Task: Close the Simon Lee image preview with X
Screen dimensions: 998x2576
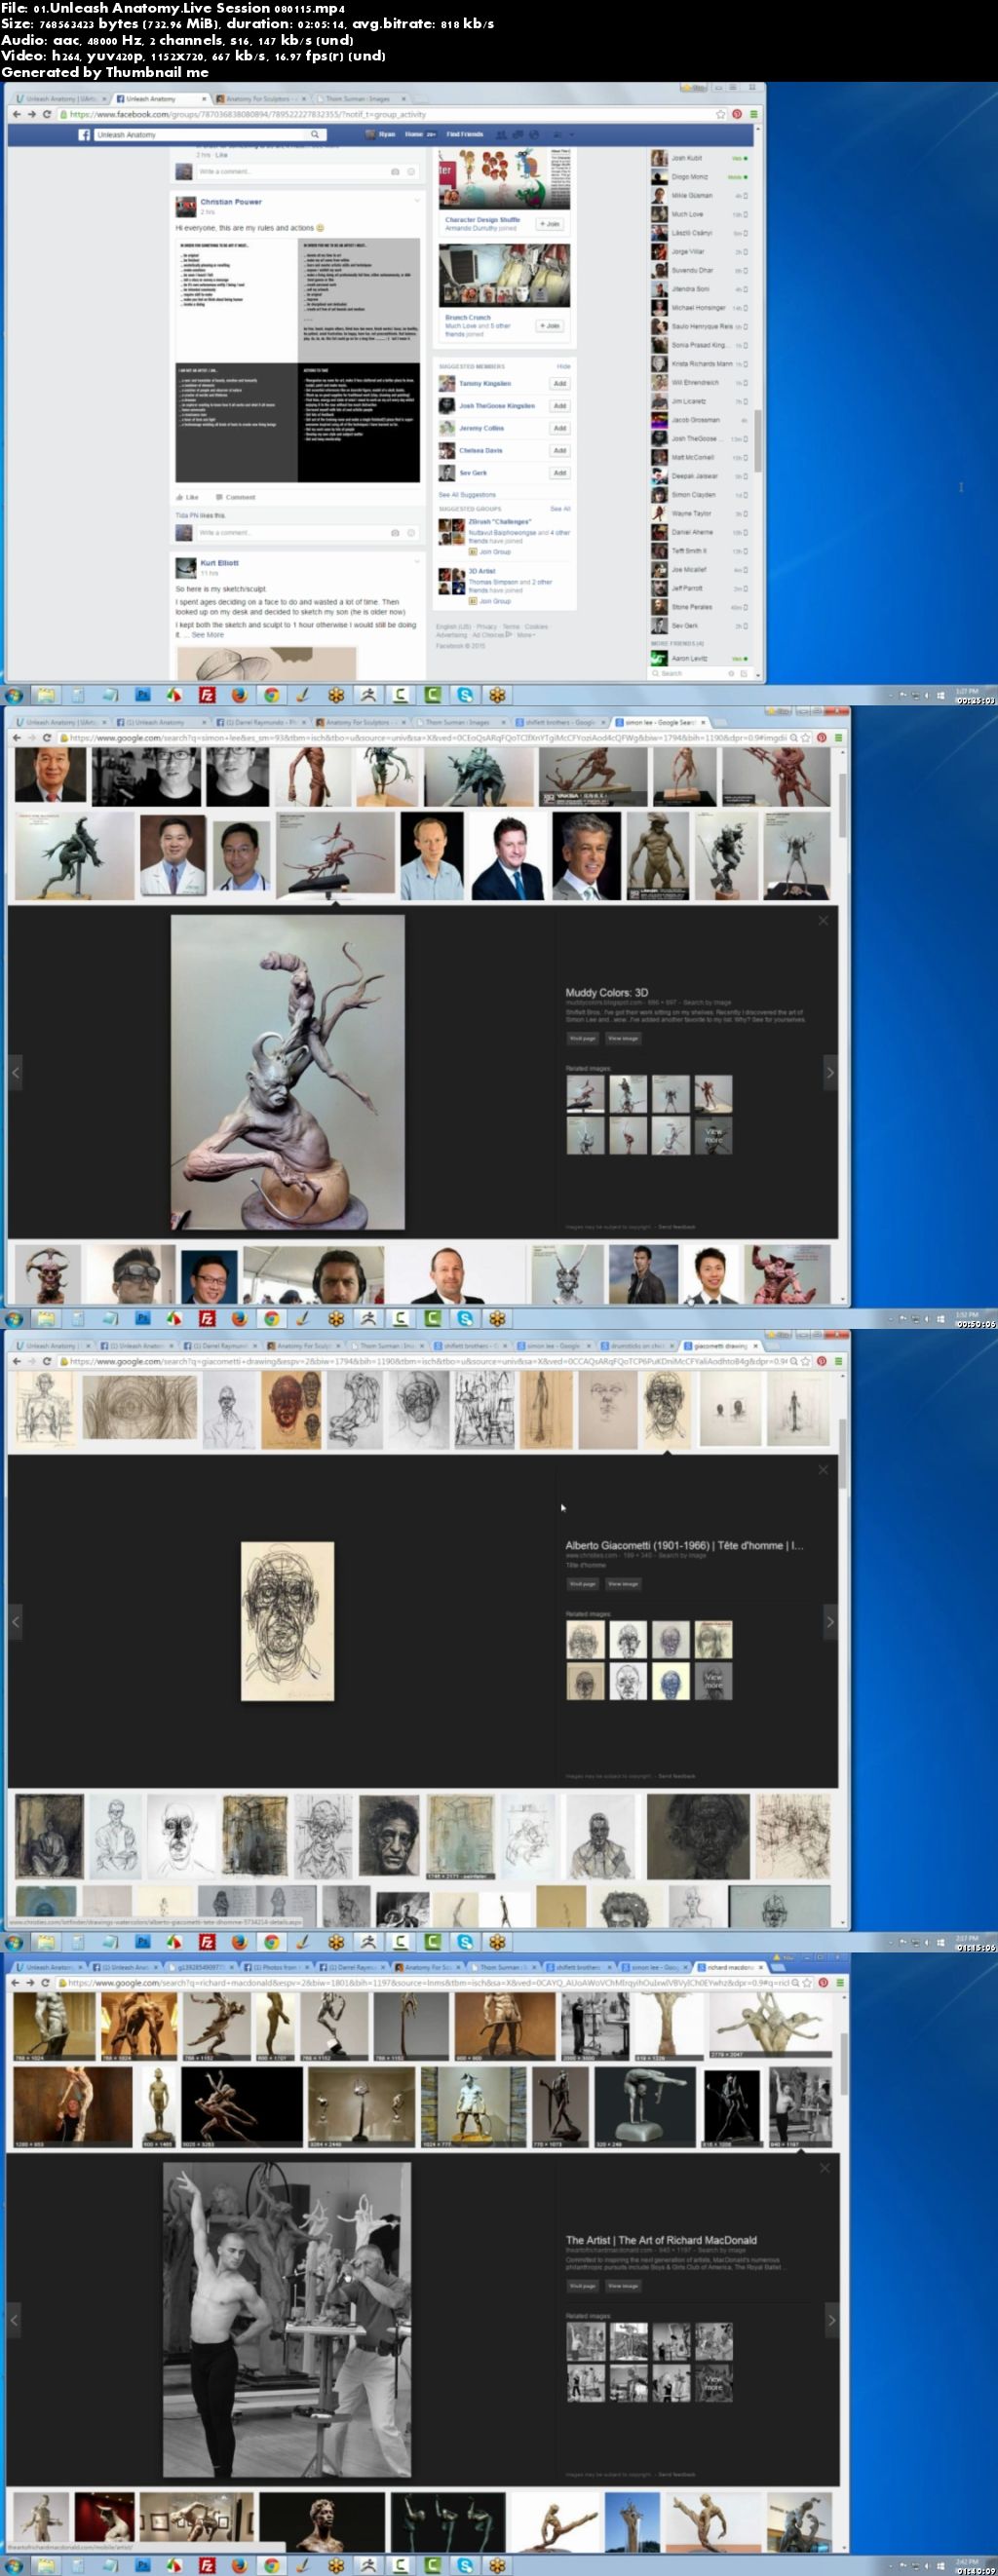Action: click(x=823, y=920)
